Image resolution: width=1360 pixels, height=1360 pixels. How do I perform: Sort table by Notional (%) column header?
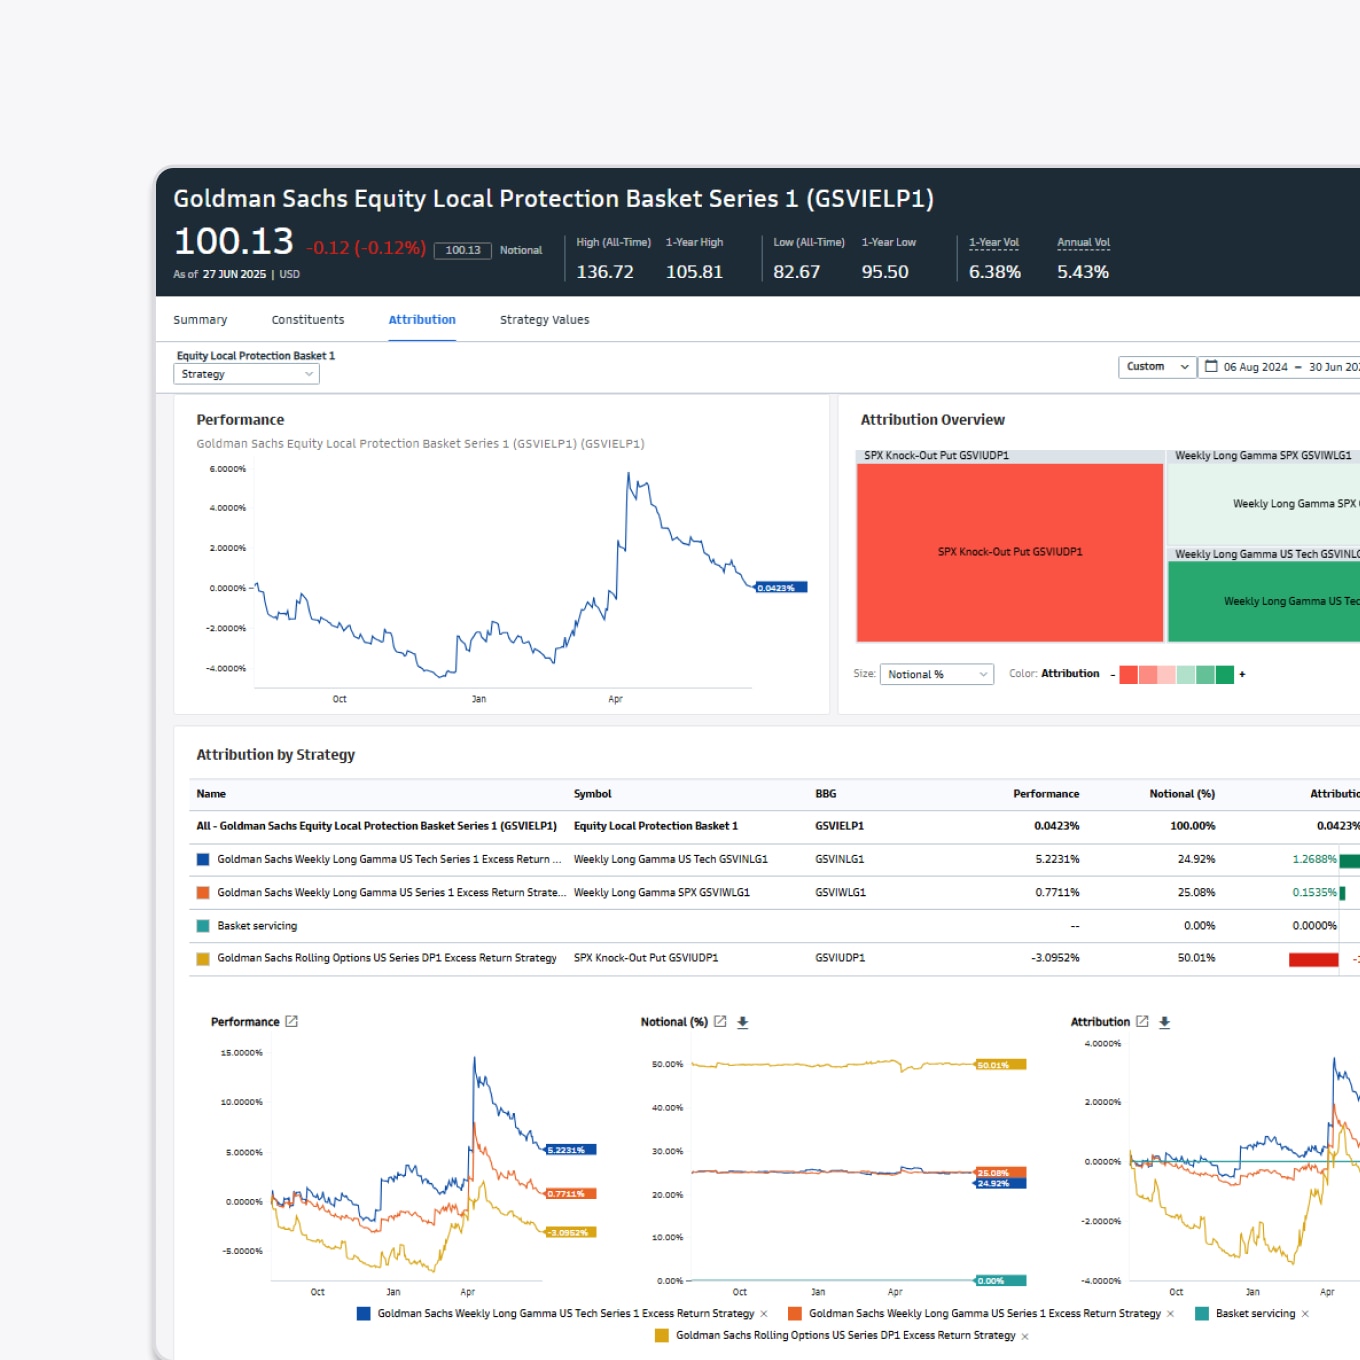coord(1182,794)
